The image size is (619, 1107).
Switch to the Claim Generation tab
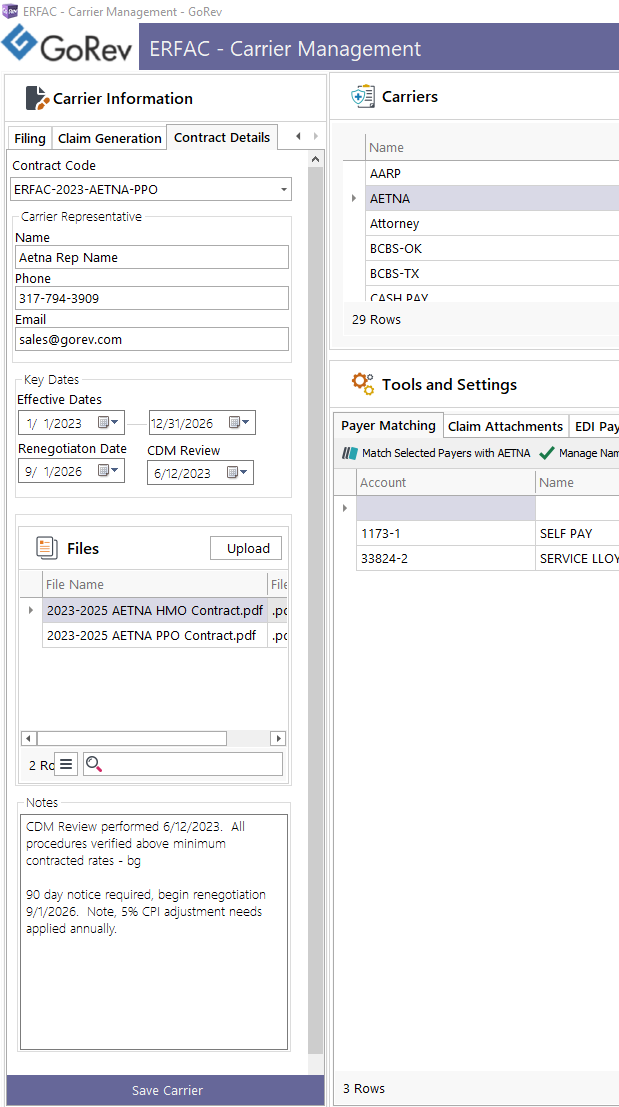[109, 138]
